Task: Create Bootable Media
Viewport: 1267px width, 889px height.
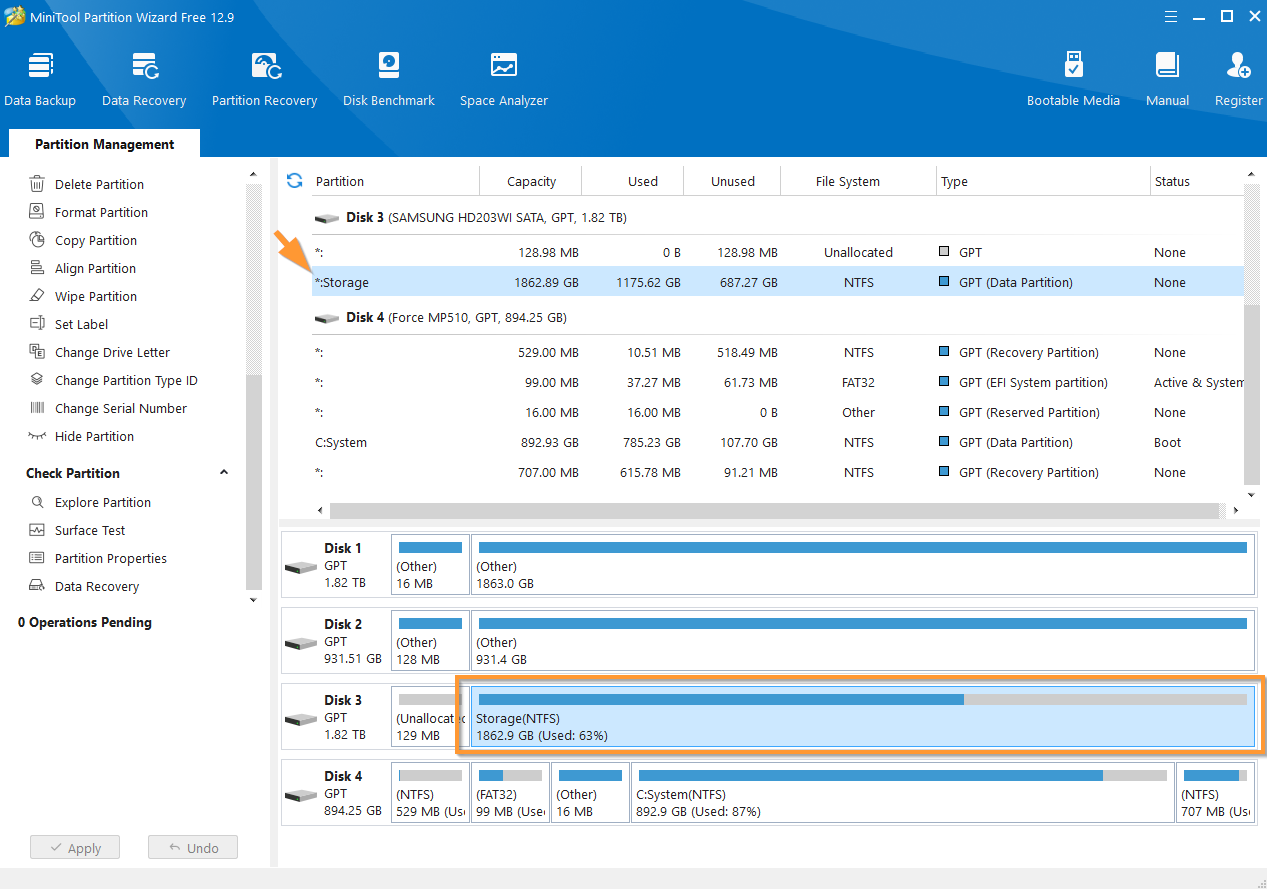Action: [x=1073, y=79]
